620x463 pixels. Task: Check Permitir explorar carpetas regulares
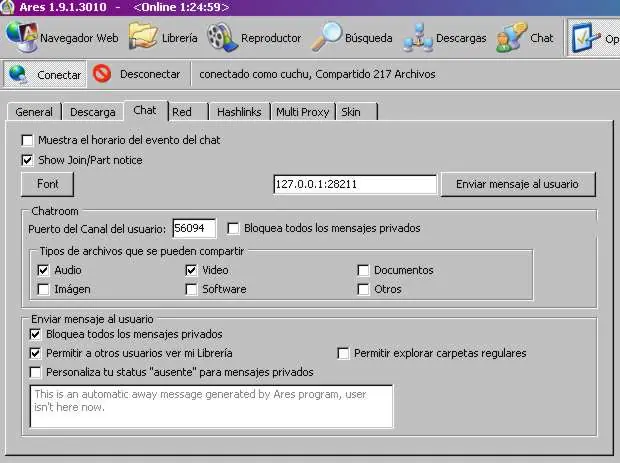tap(343, 353)
